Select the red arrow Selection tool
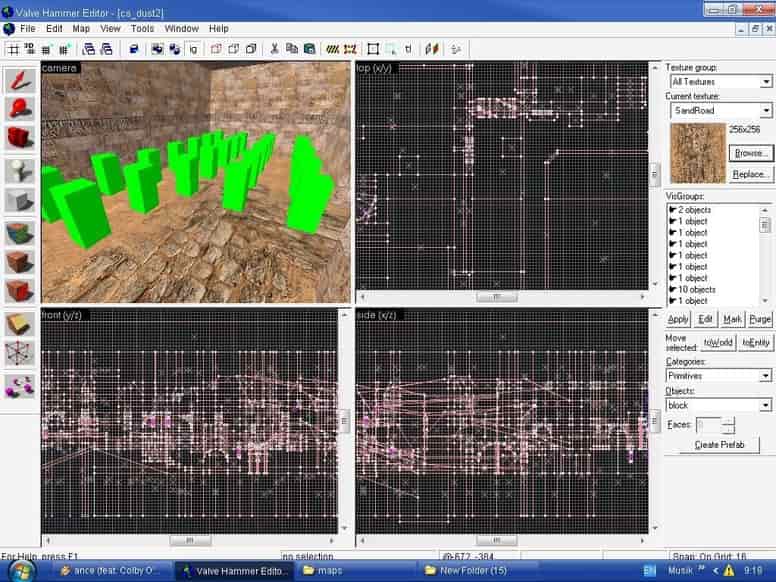Image resolution: width=776 pixels, height=582 pixels. click(x=20, y=81)
